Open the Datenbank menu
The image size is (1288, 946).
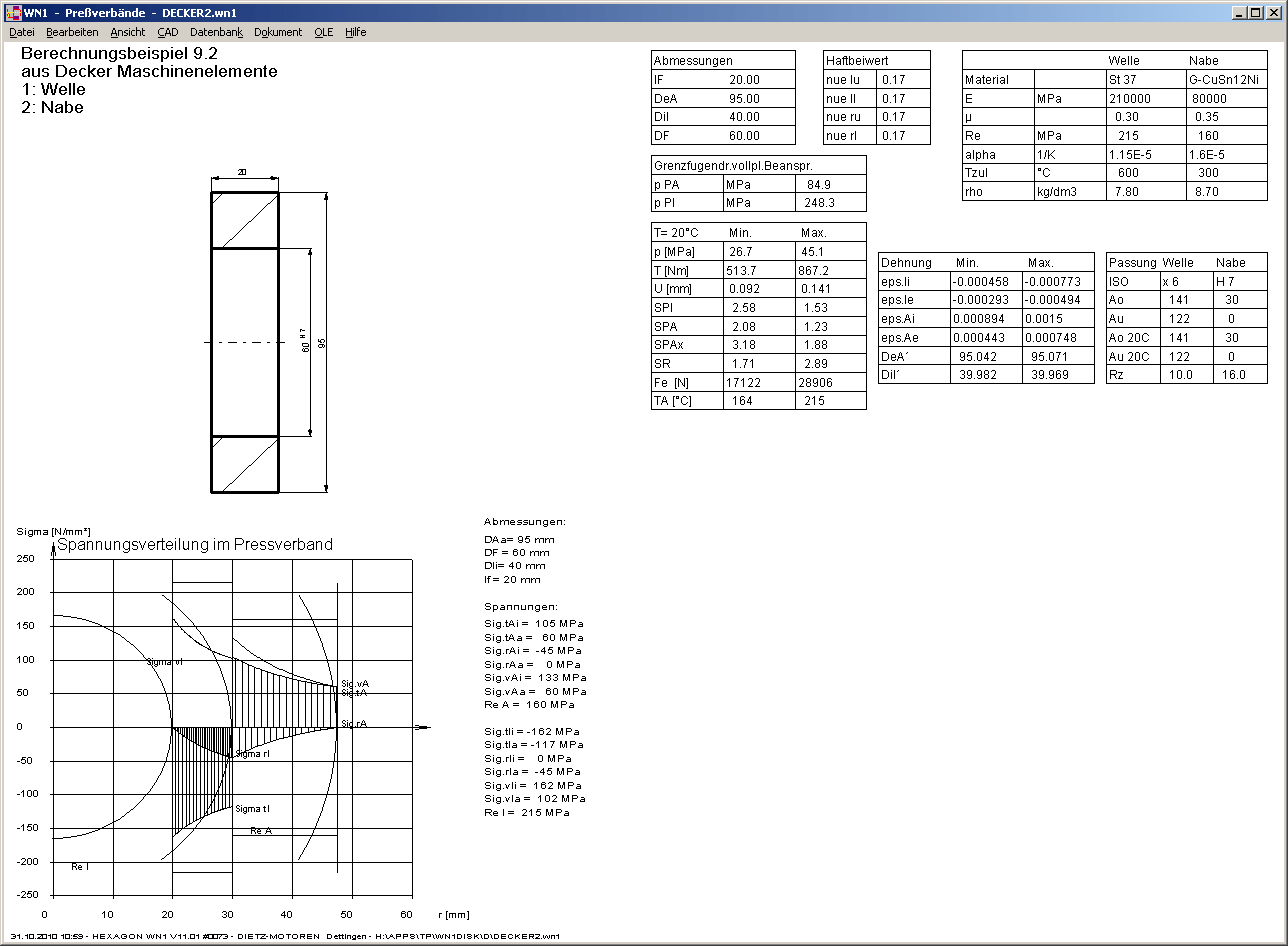click(x=216, y=32)
